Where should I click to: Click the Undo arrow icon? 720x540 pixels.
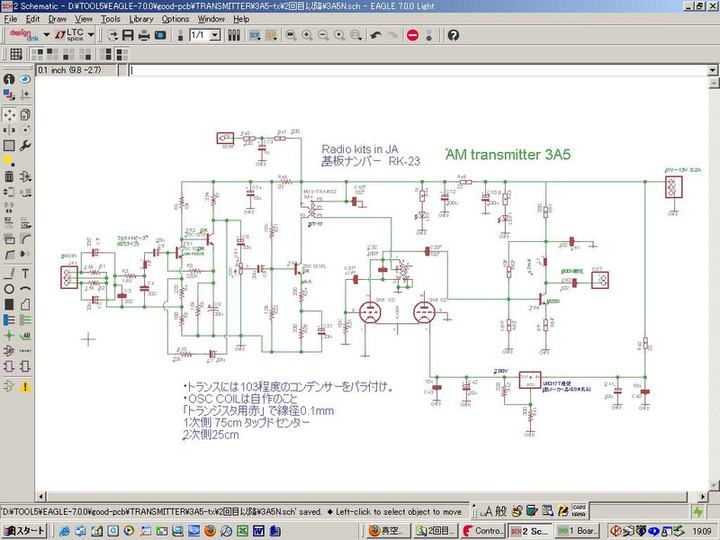tap(375, 35)
